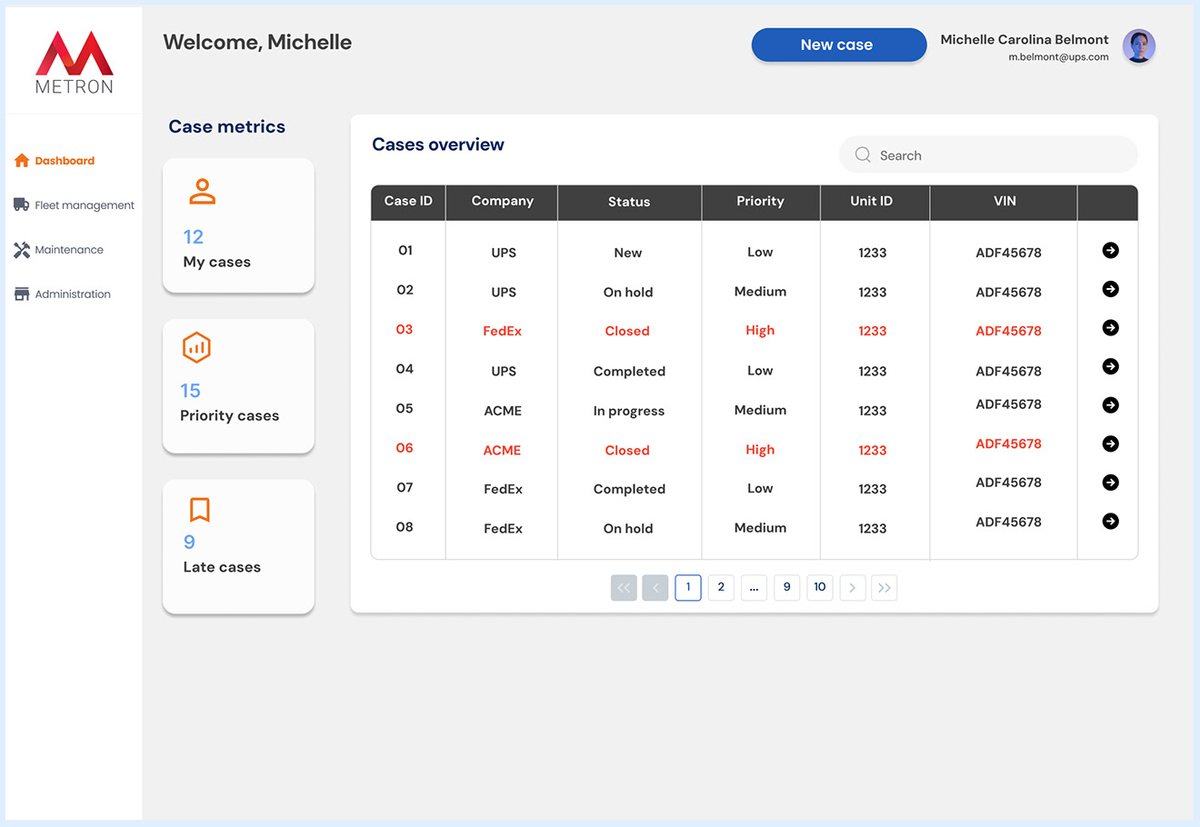Create a New case
The image size is (1200, 827).
(x=839, y=45)
